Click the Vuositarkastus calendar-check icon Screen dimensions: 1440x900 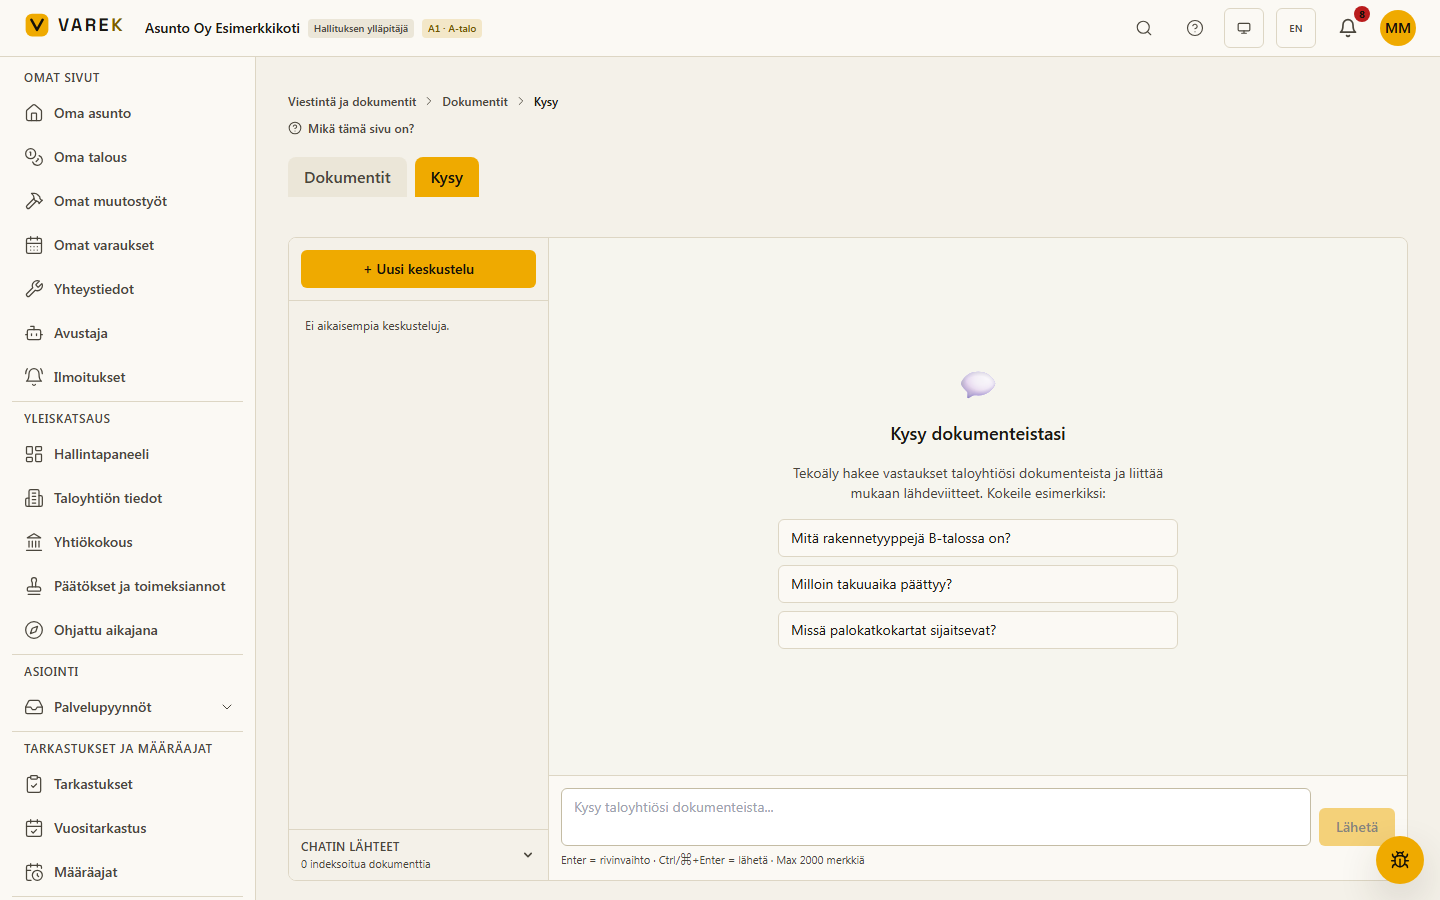[34, 828]
